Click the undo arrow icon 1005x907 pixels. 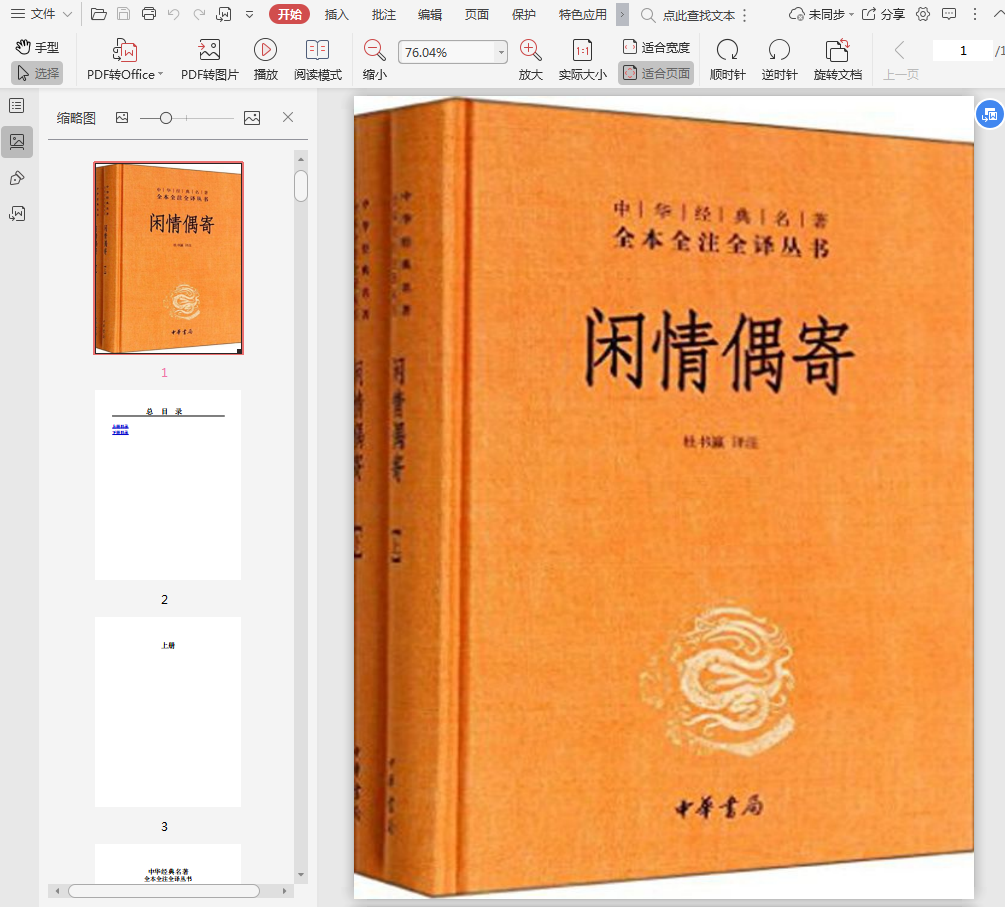[174, 14]
